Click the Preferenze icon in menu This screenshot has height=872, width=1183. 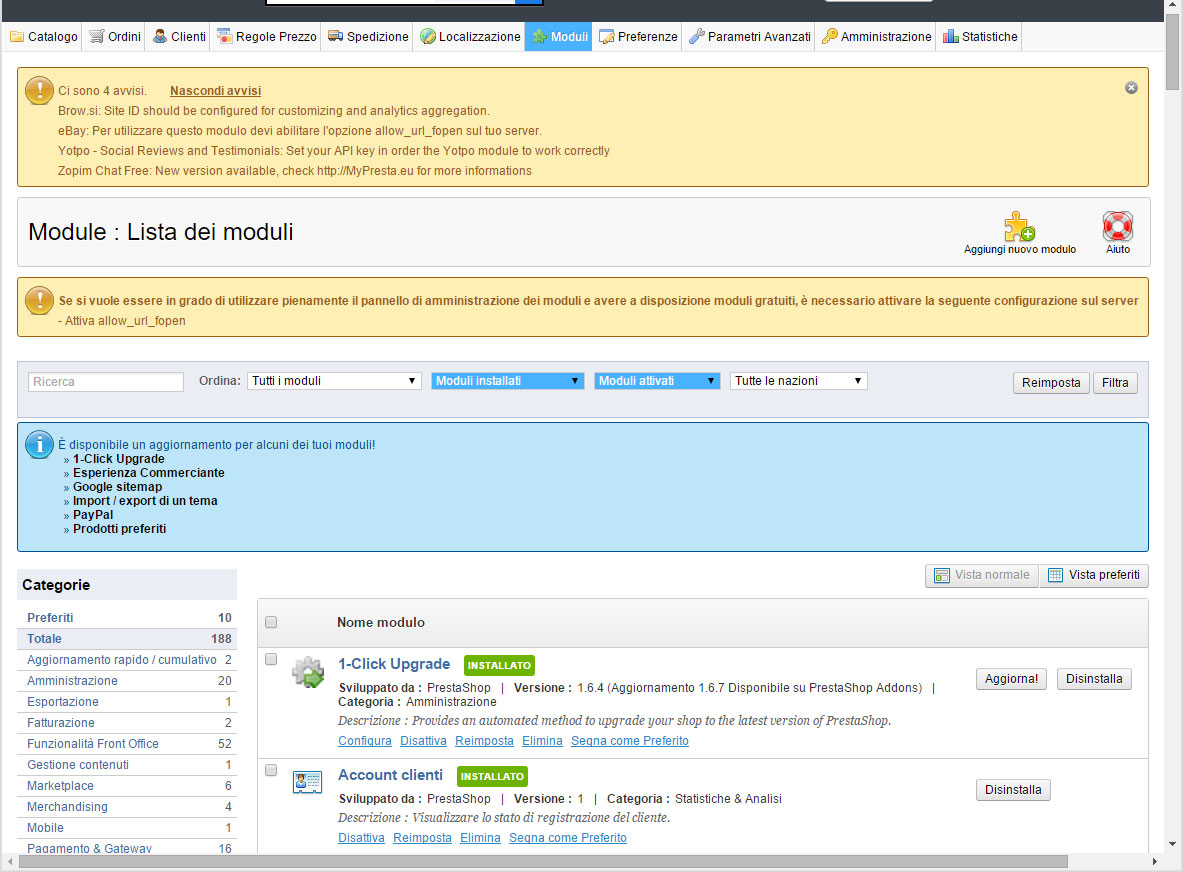[x=607, y=37]
